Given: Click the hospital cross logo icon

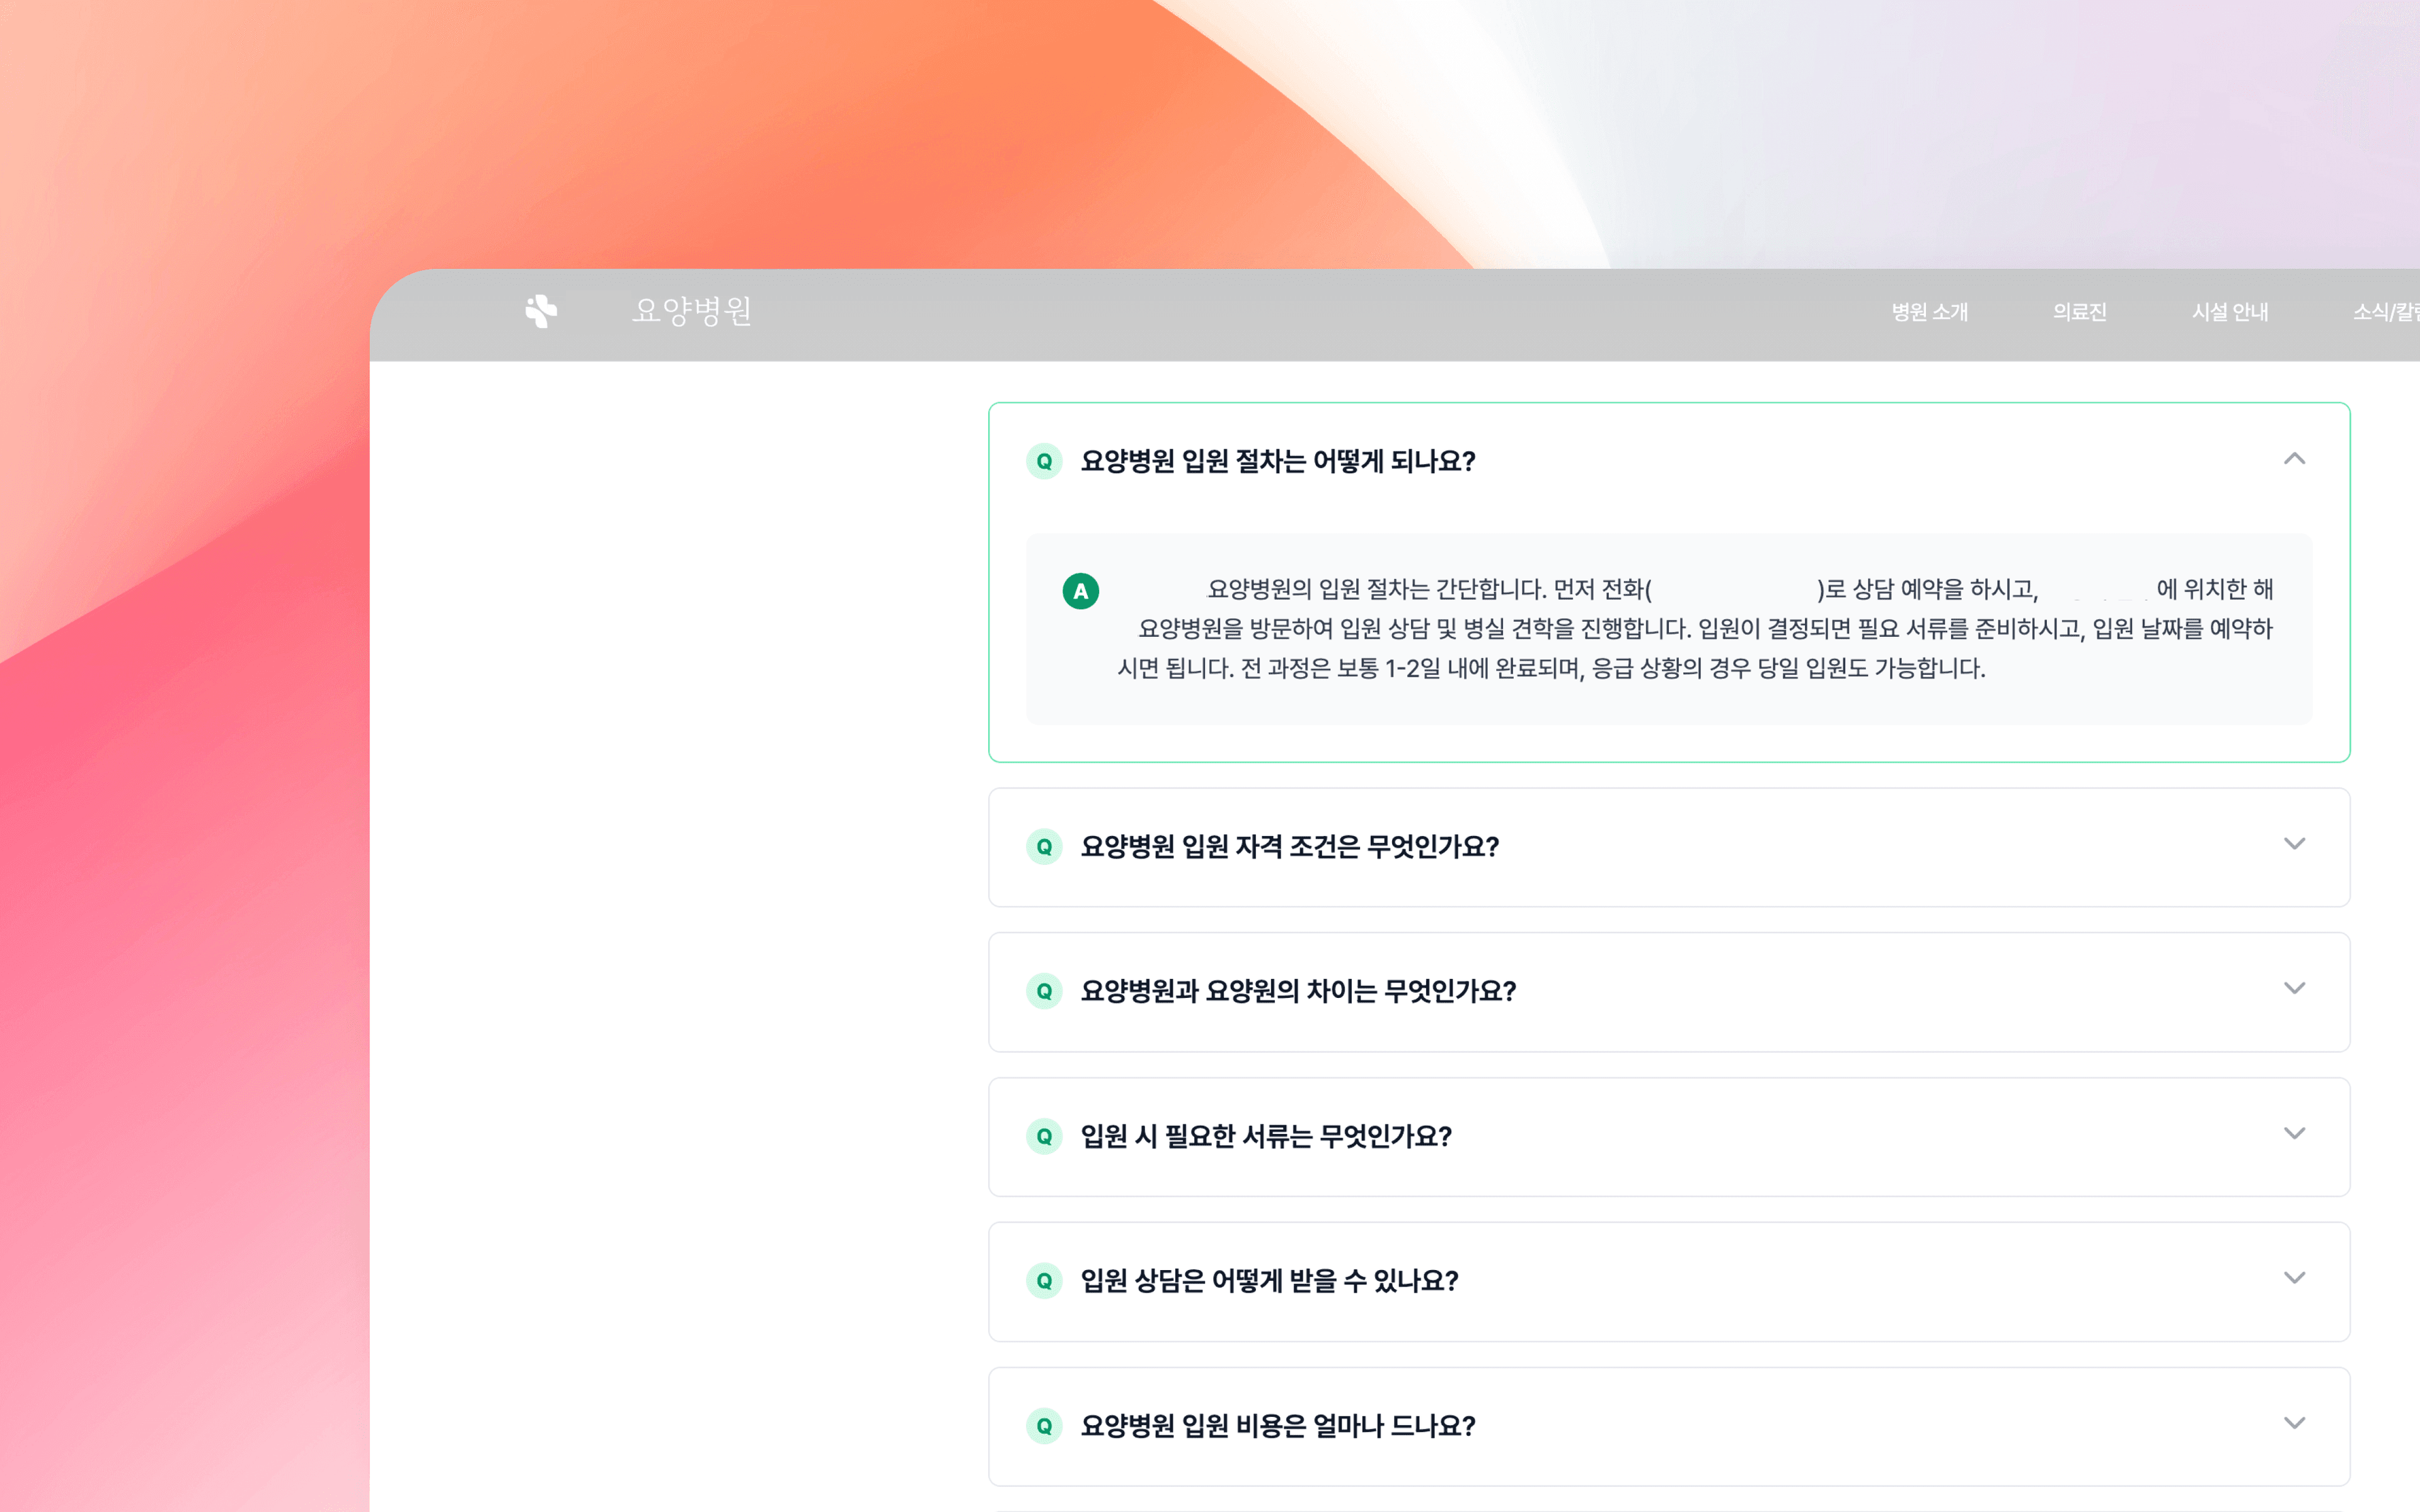Looking at the screenshot, I should (539, 311).
